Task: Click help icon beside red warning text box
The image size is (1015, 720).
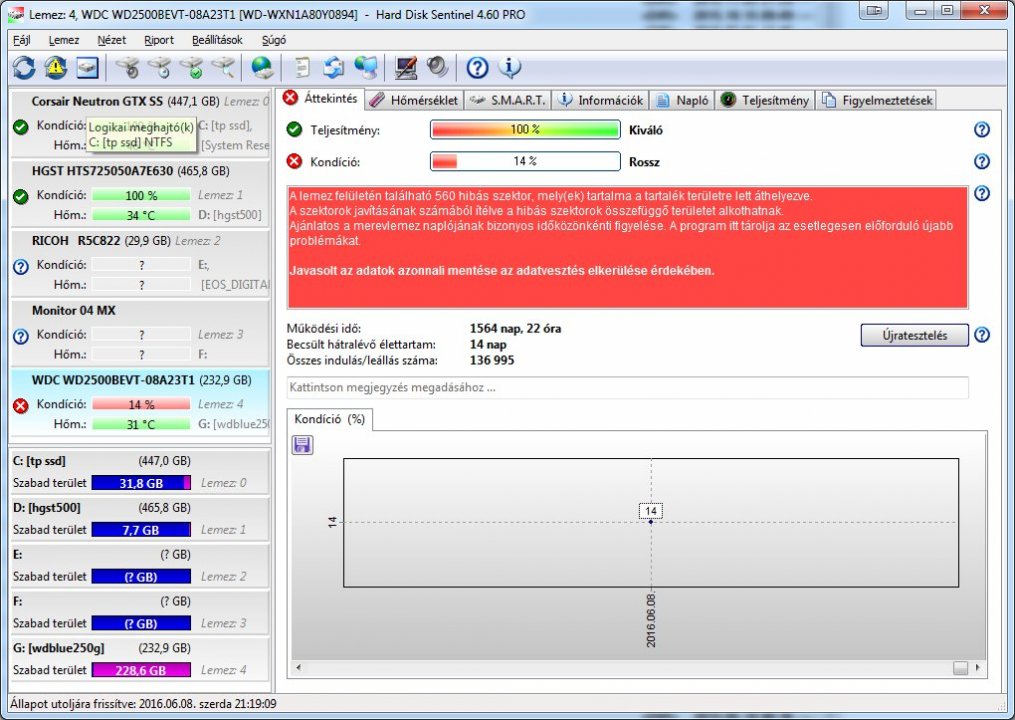Action: pyautogui.click(x=982, y=193)
